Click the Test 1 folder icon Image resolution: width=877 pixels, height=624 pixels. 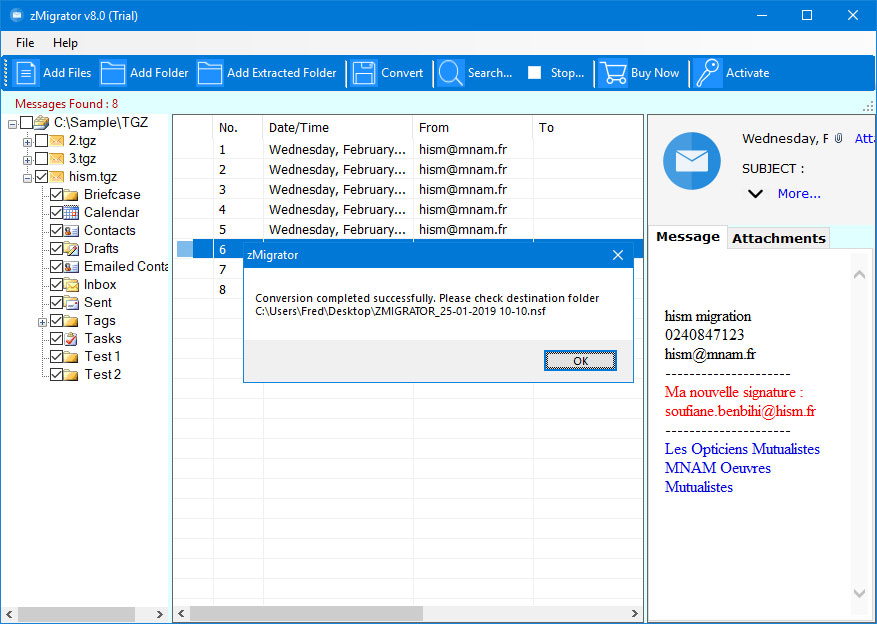point(71,357)
